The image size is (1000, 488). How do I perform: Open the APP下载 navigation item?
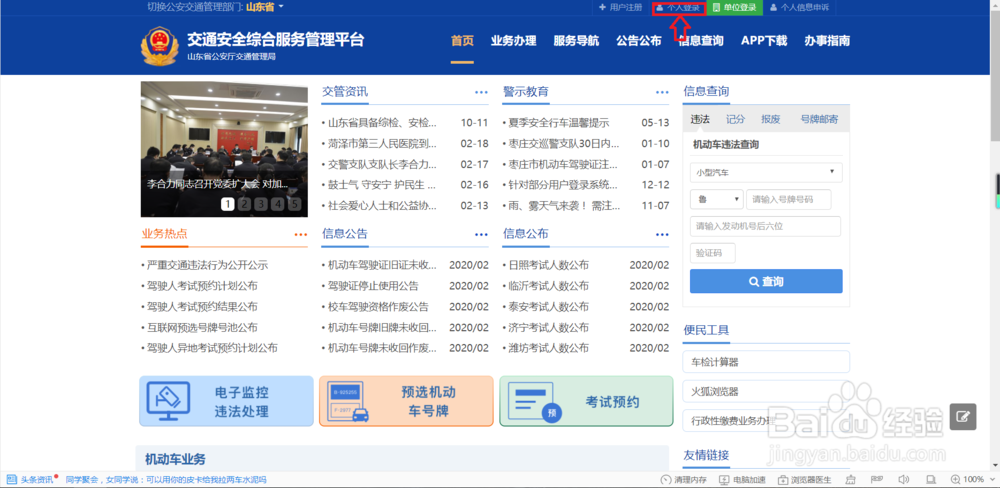click(764, 41)
